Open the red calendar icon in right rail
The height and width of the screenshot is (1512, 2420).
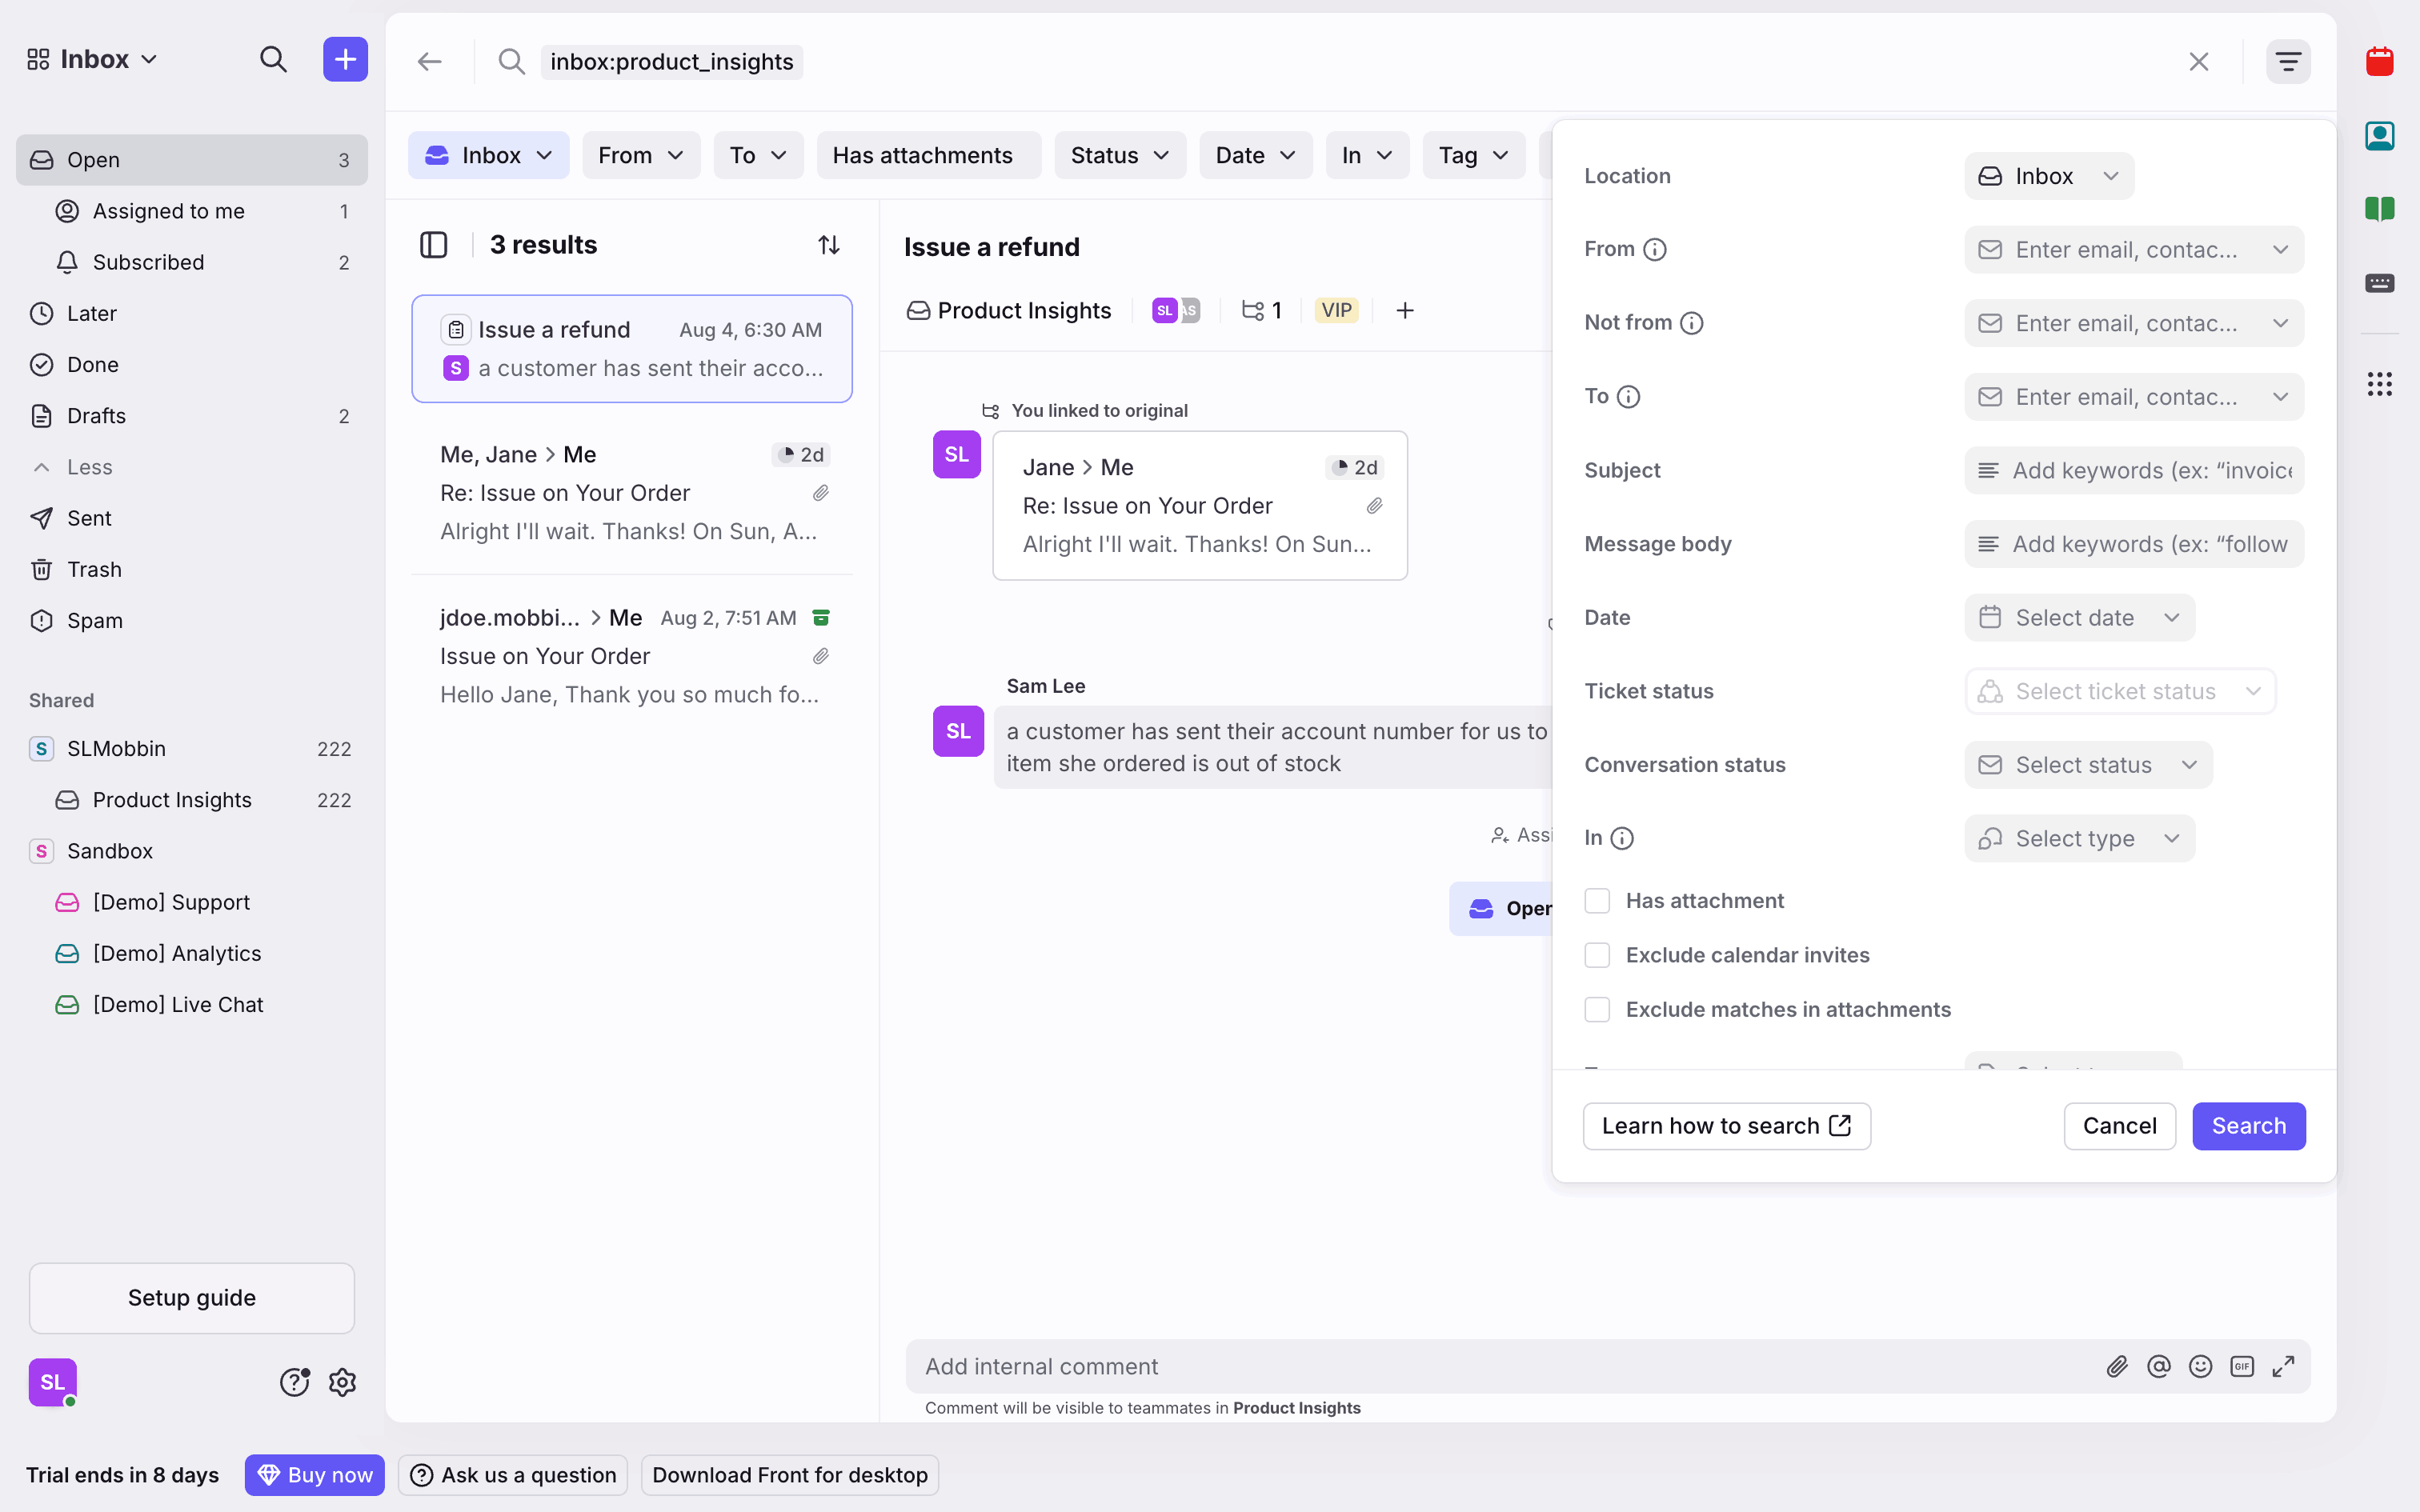click(x=2379, y=62)
